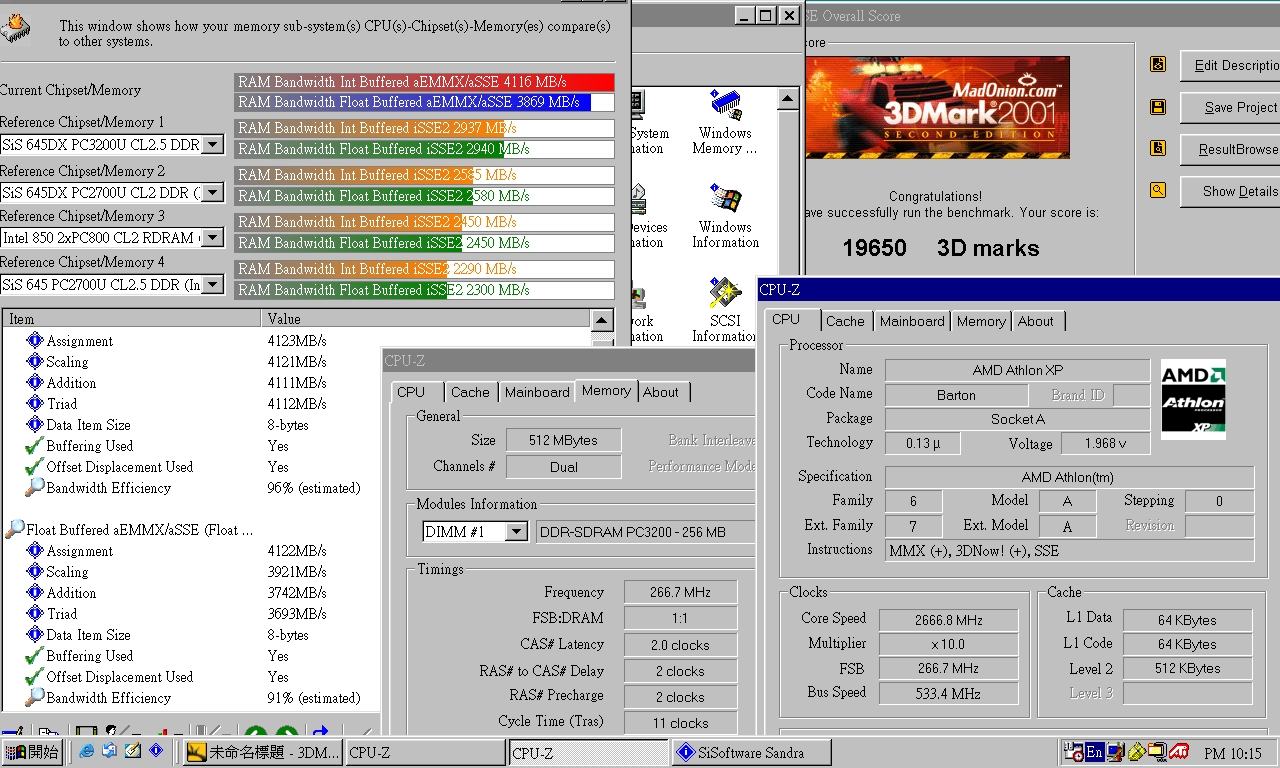Click the ResultBrowser icon in 3DMark

(1158, 148)
